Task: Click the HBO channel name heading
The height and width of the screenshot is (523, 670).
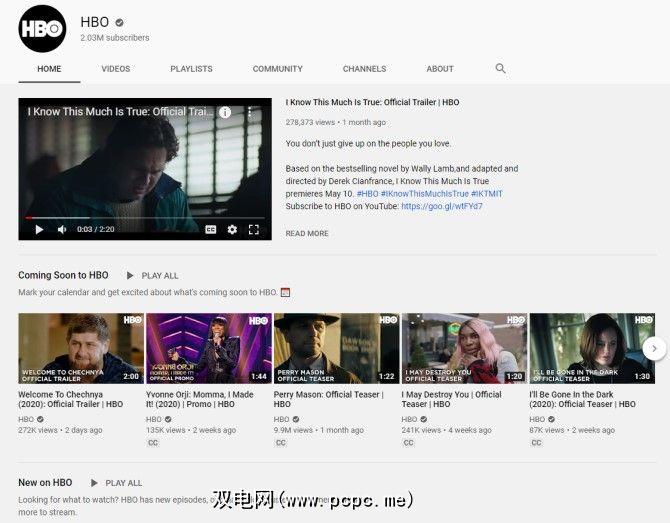Action: click(x=95, y=22)
